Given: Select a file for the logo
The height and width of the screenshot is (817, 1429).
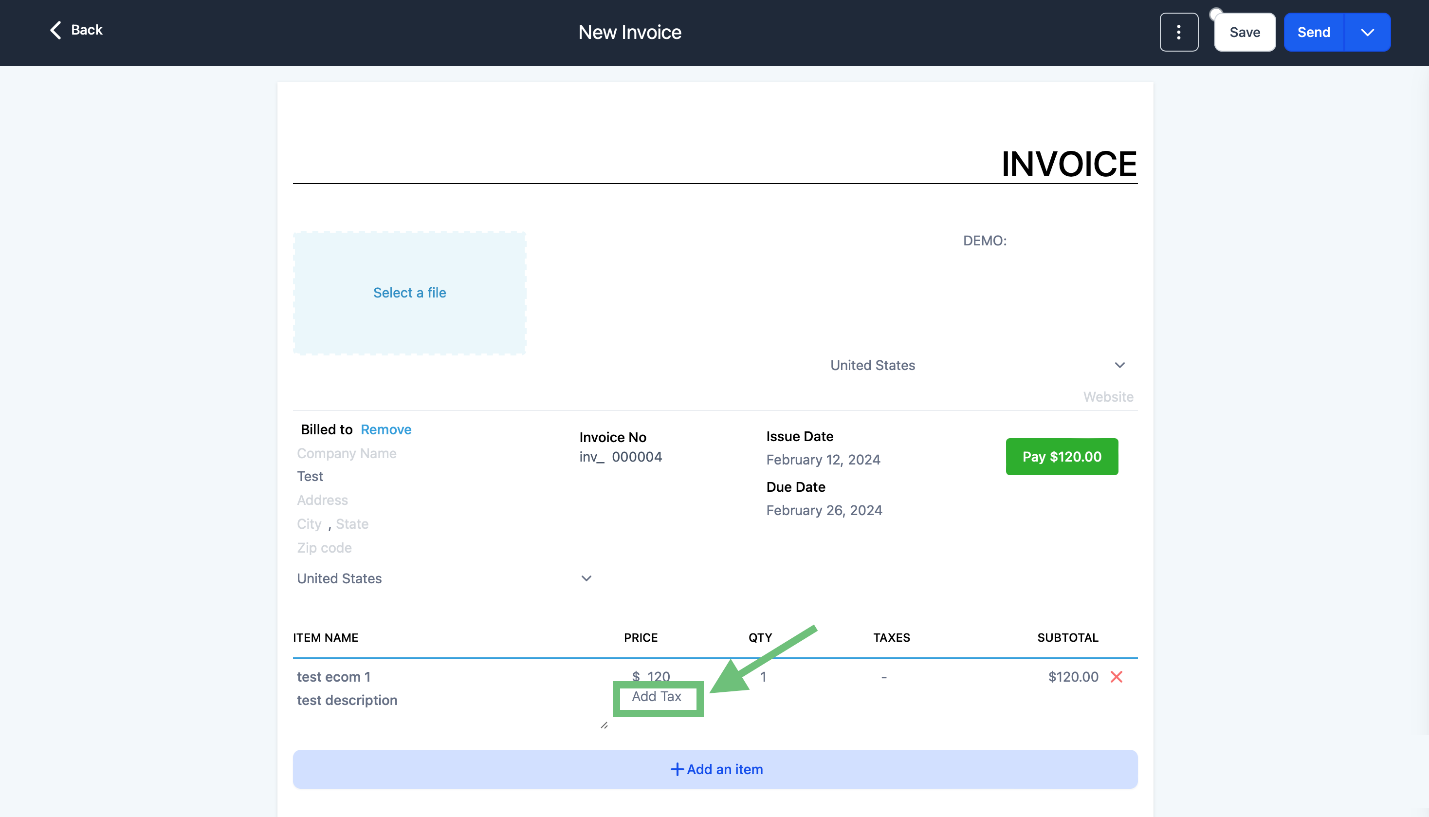Looking at the screenshot, I should [x=409, y=293].
